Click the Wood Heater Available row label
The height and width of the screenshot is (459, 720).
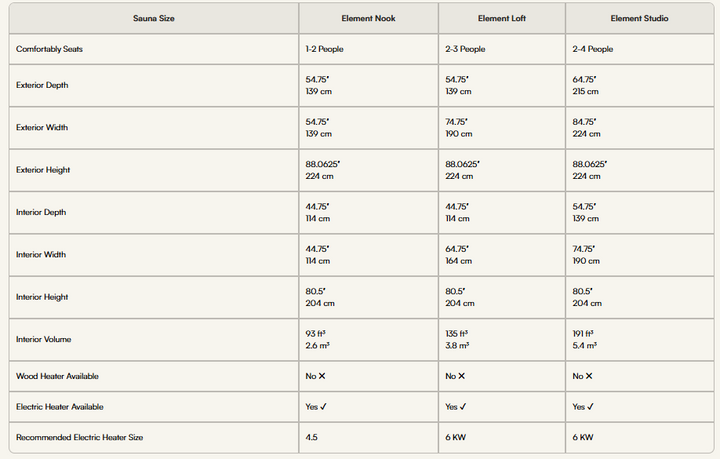tap(57, 376)
